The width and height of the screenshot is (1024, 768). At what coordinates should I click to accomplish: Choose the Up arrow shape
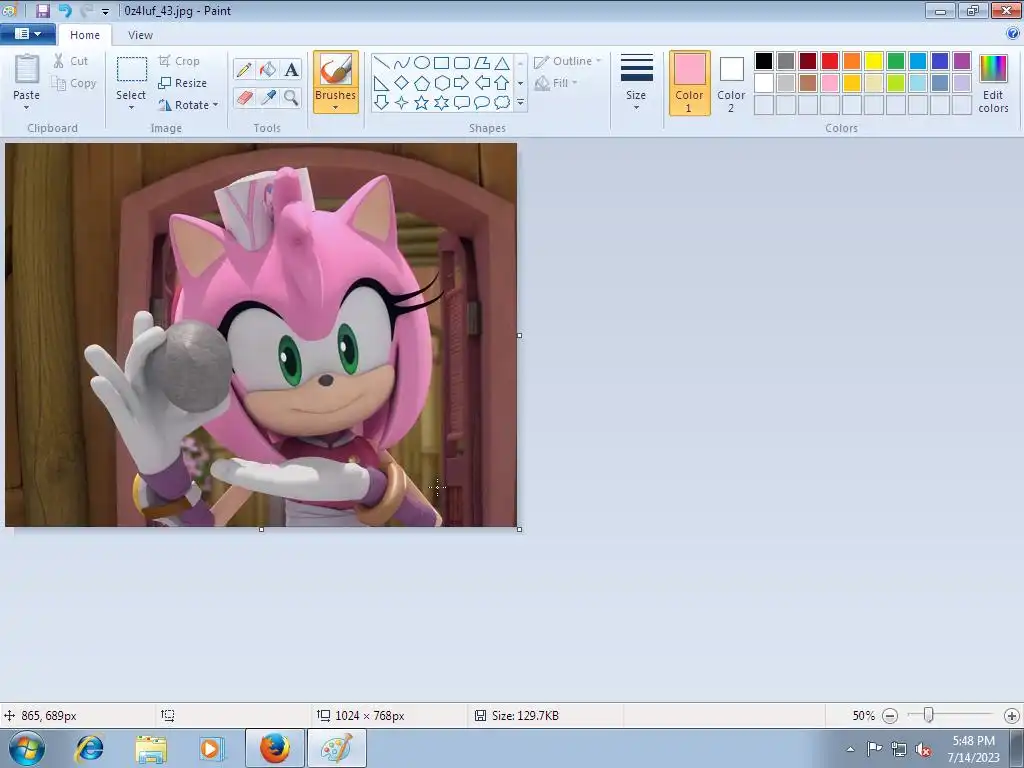click(x=502, y=83)
